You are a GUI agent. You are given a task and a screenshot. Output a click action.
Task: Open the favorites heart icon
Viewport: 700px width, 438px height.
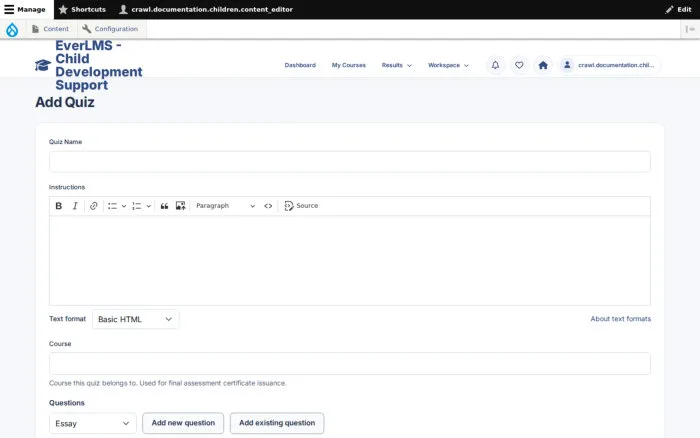click(519, 65)
